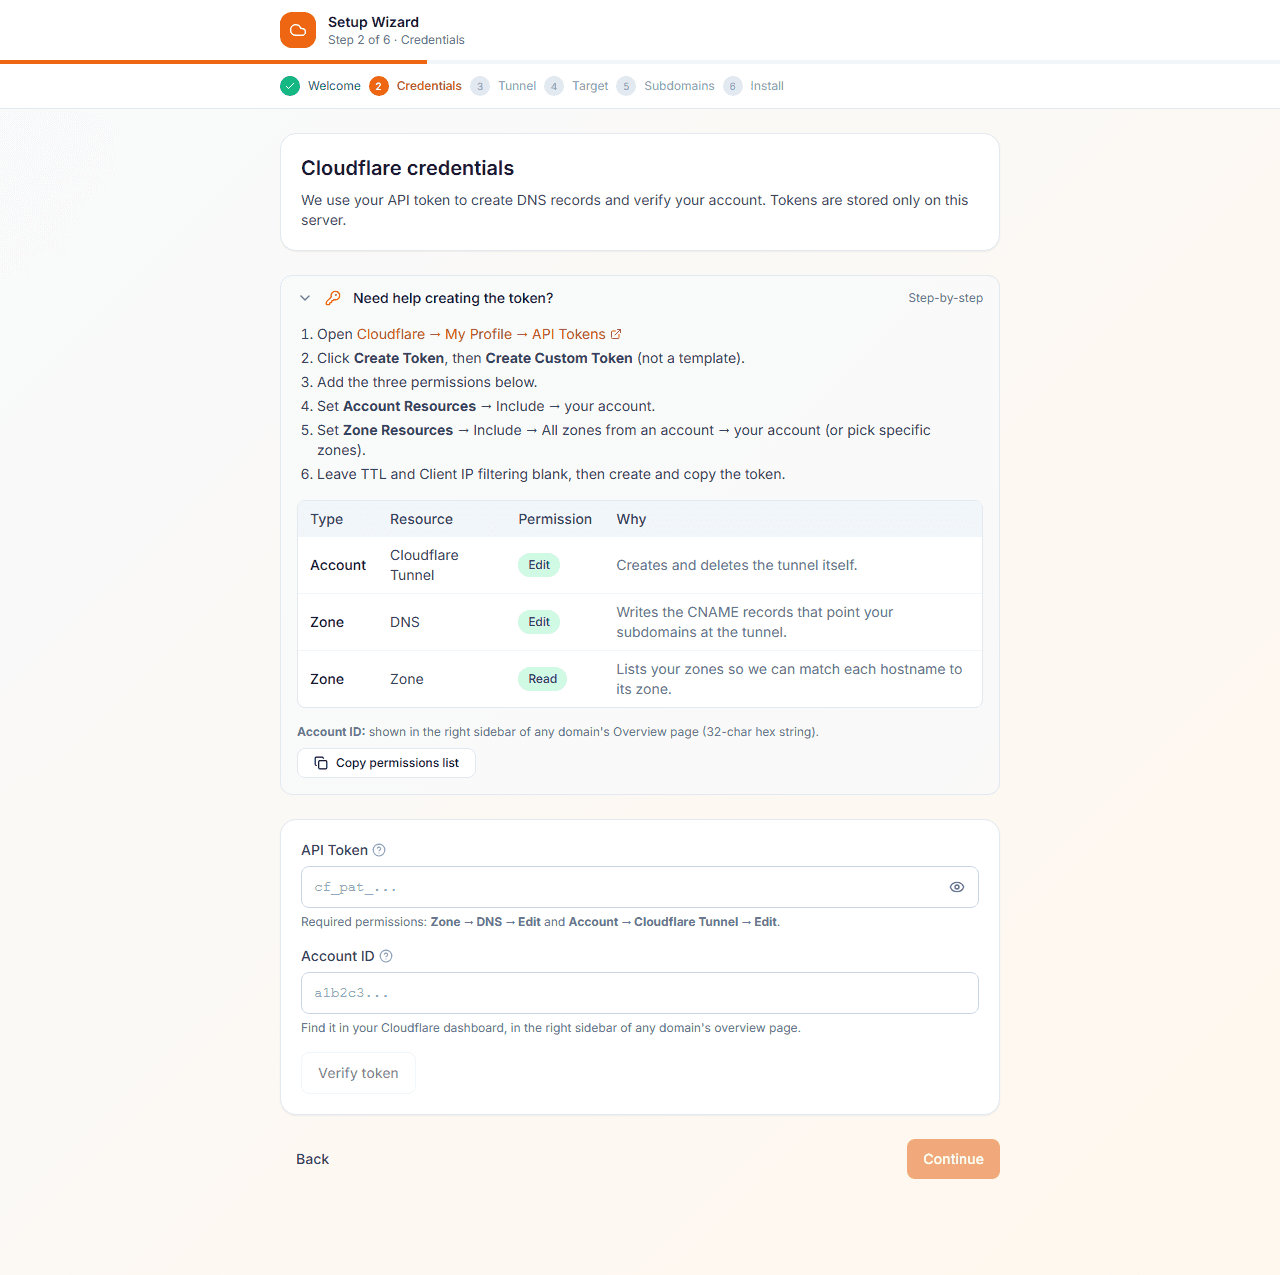The height and width of the screenshot is (1275, 1280).
Task: Click the Continue button
Action: point(953,1159)
